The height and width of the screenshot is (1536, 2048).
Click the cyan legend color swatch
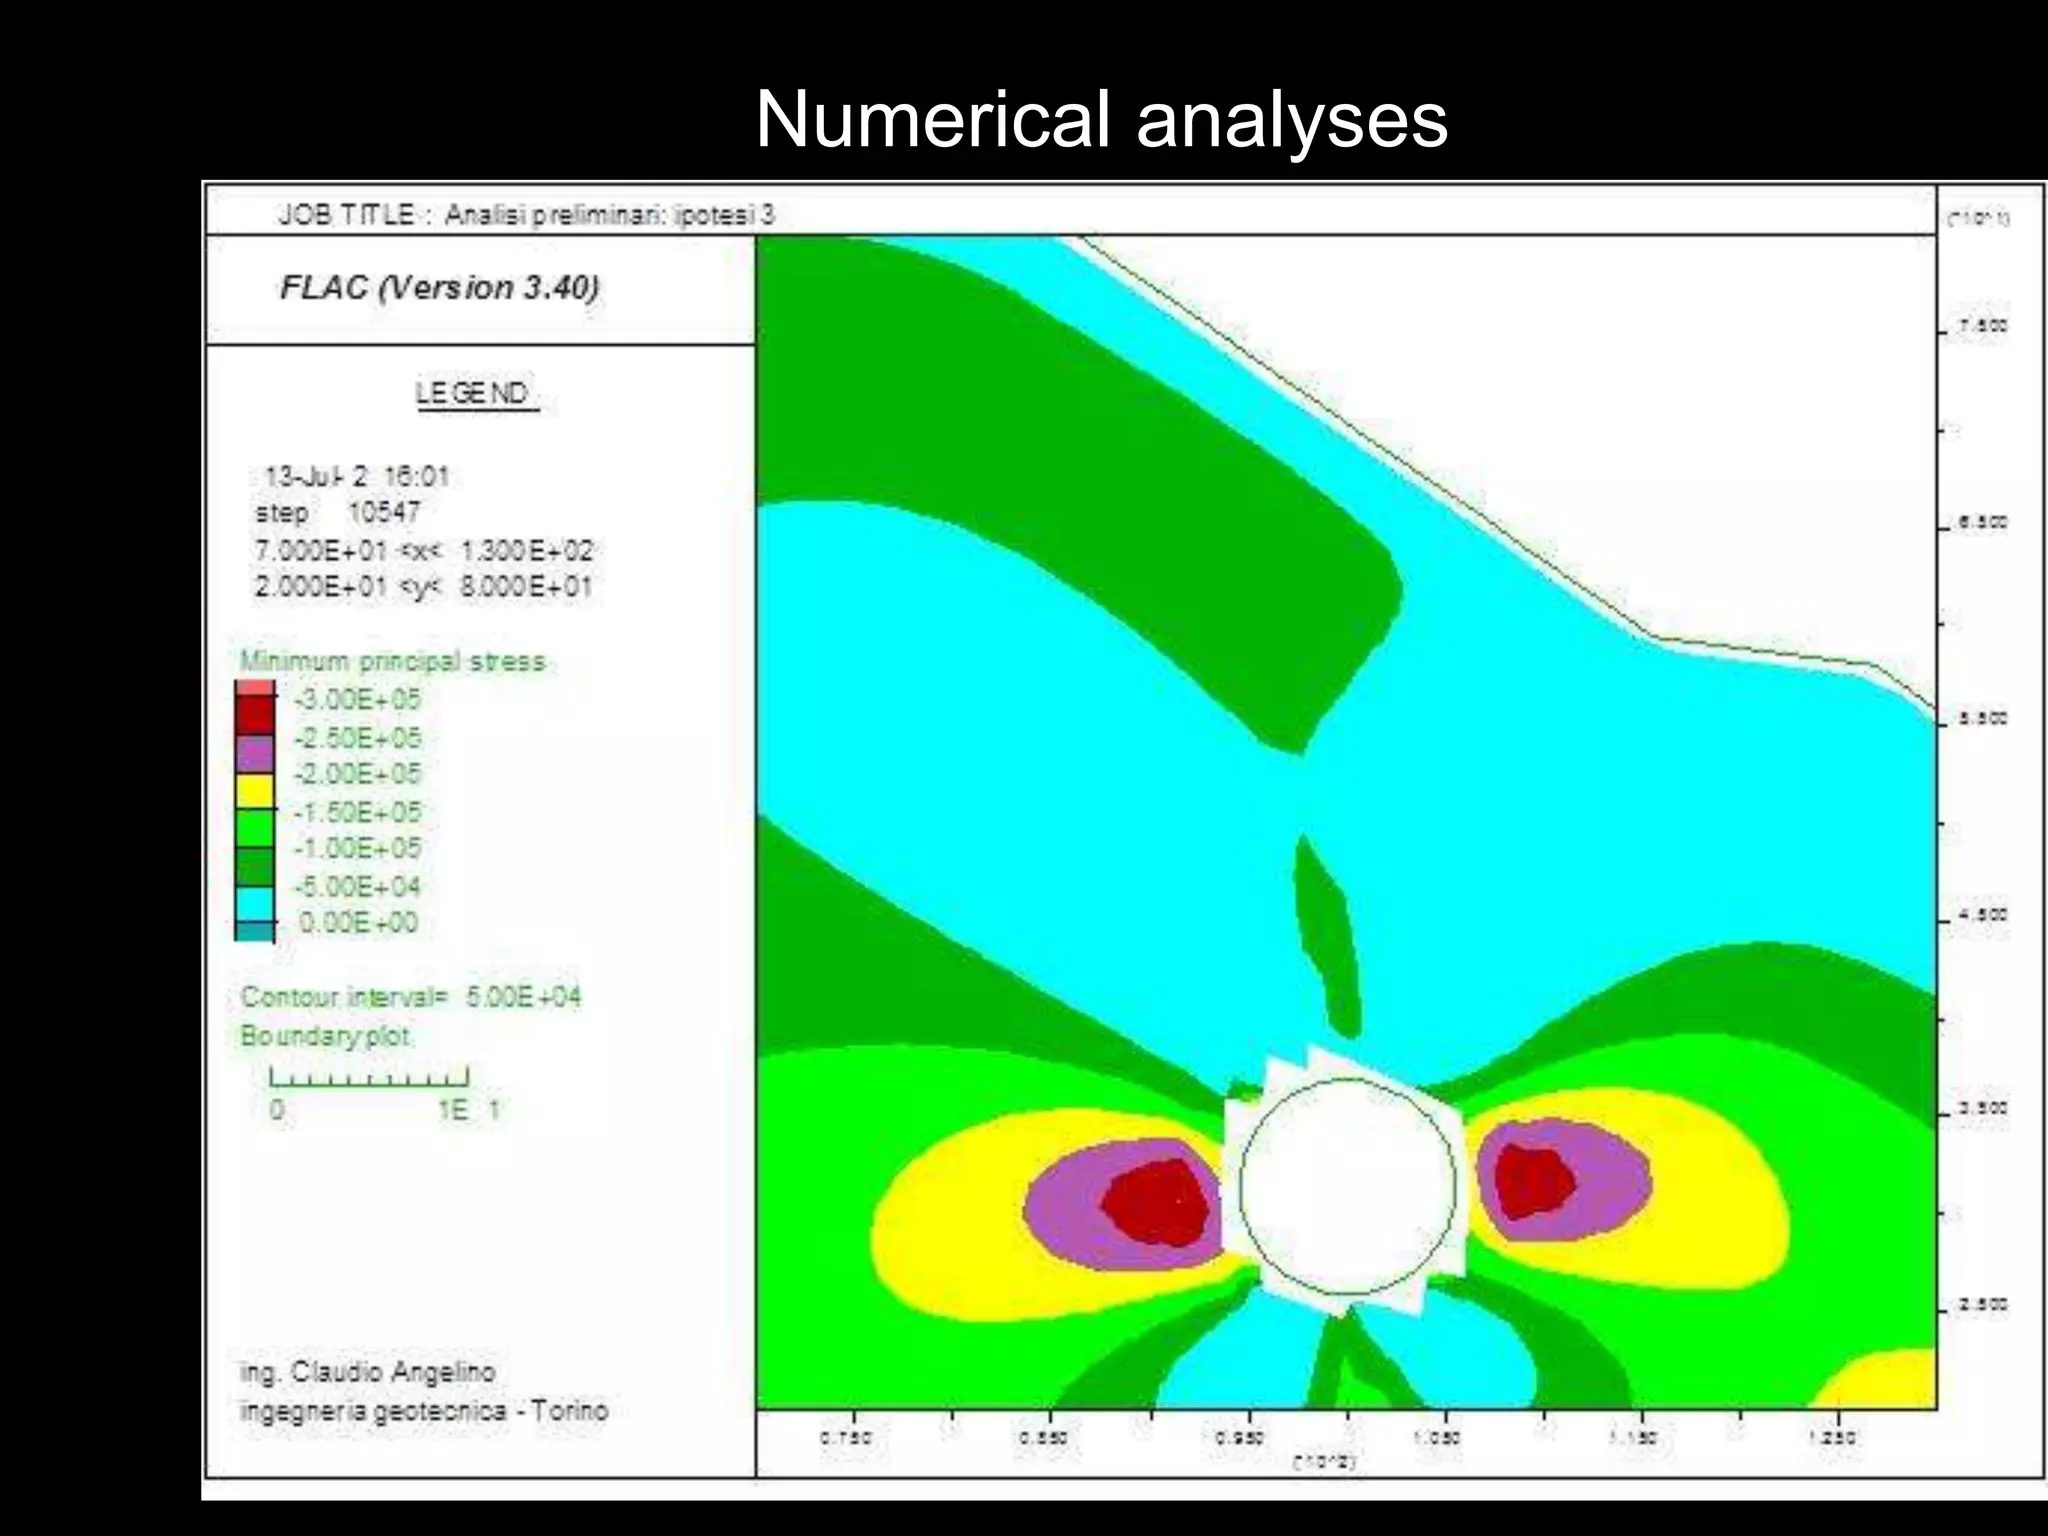click(255, 904)
